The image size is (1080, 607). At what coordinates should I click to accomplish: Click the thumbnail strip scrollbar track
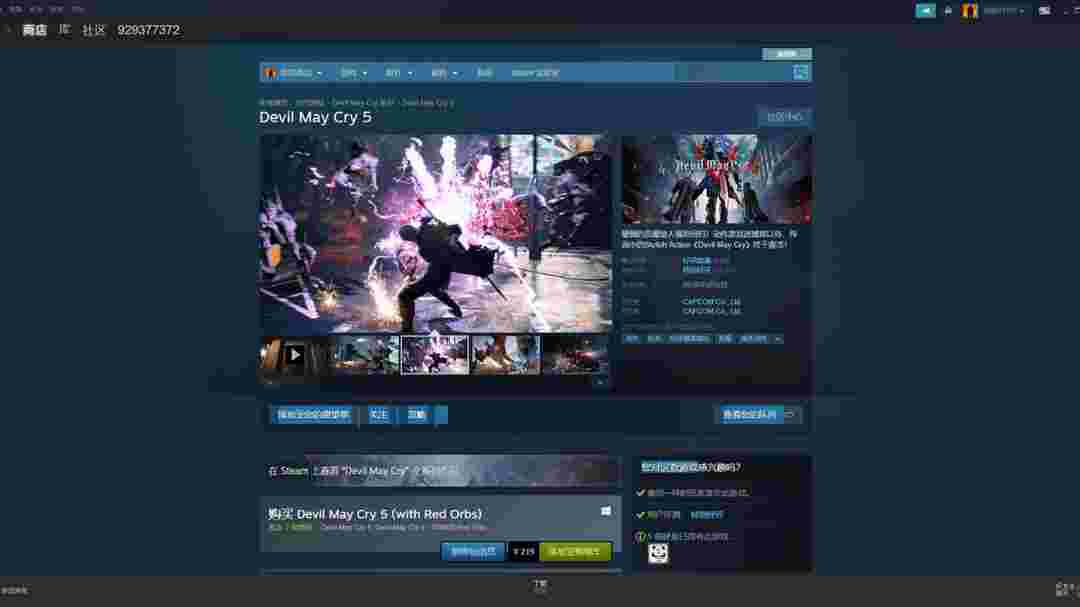coord(435,382)
